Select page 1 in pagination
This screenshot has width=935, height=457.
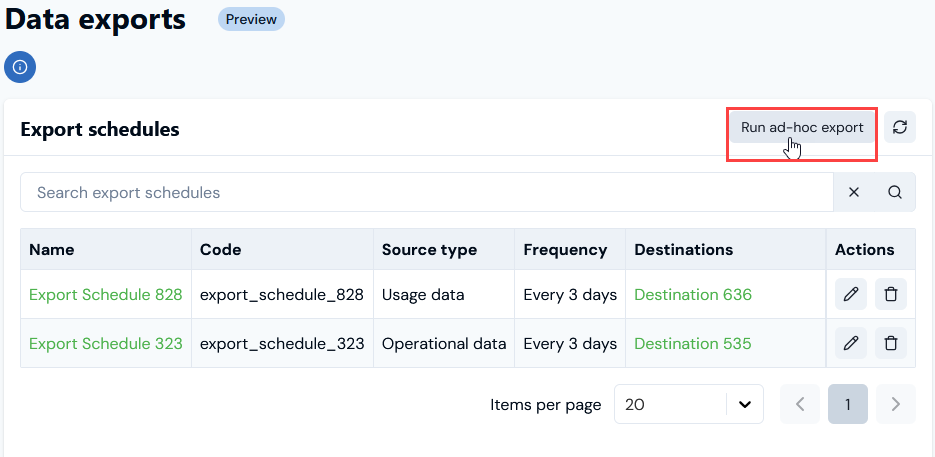tap(848, 404)
